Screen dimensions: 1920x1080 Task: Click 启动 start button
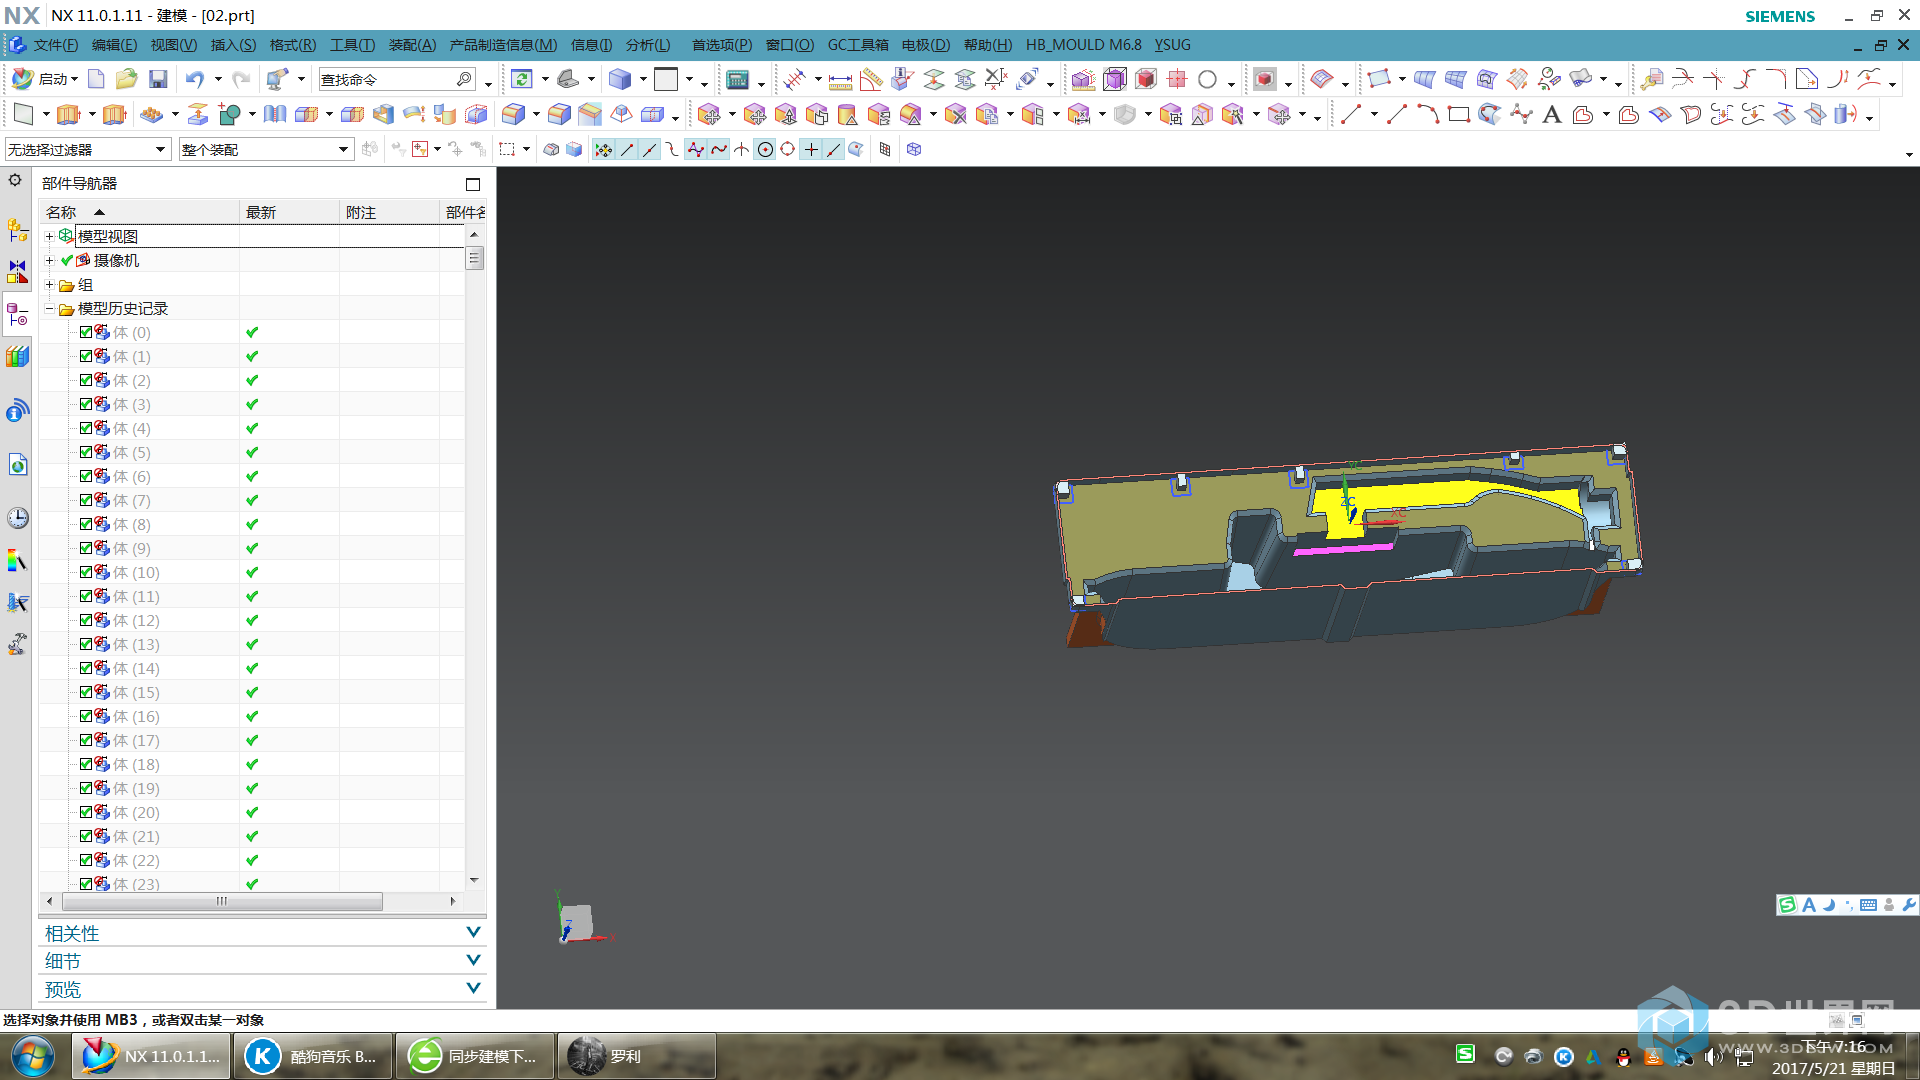click(x=44, y=79)
